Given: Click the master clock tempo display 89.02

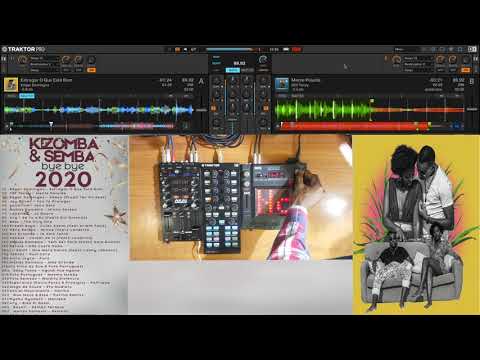Looking at the screenshot, I should (239, 63).
